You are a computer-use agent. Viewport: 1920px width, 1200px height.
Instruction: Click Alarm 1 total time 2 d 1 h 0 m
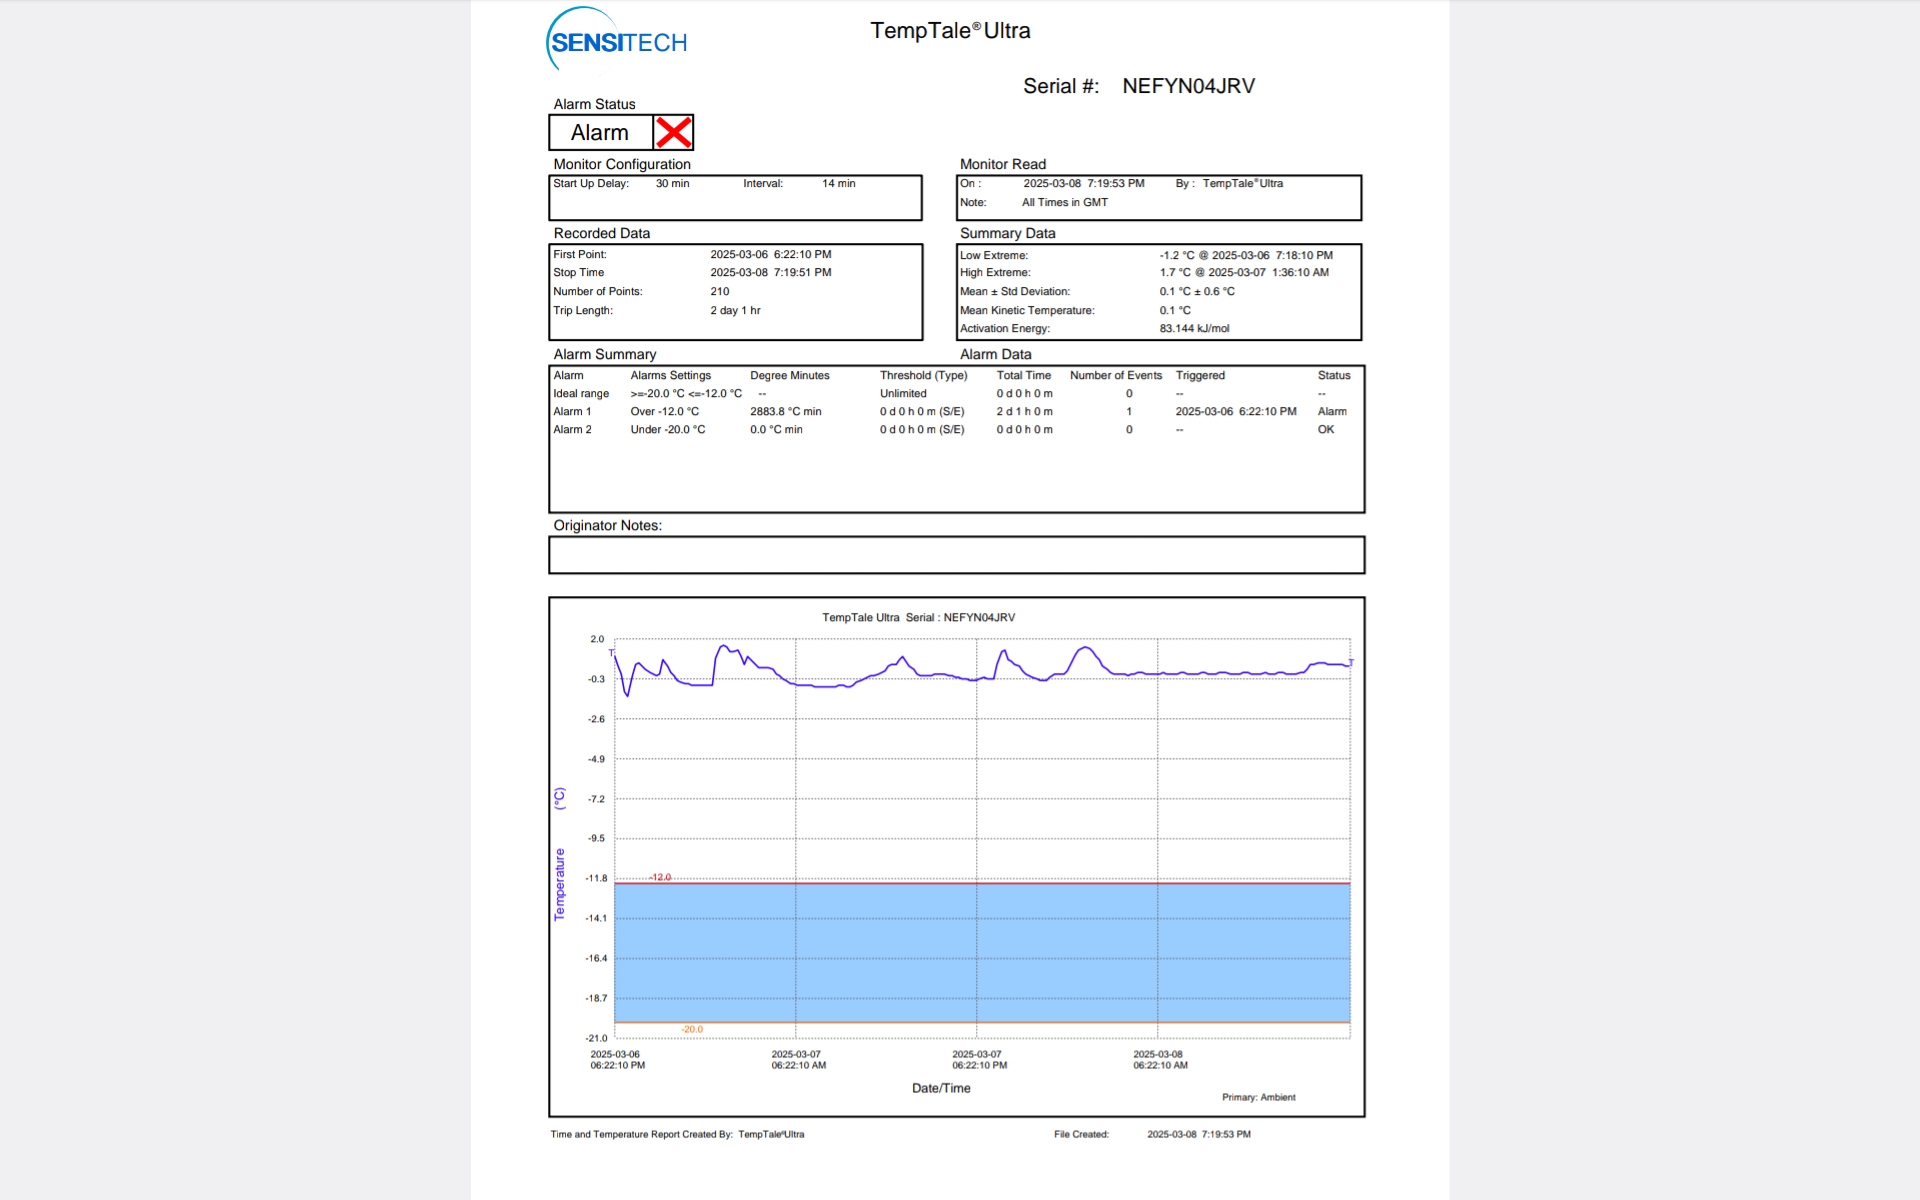coord(1024,412)
